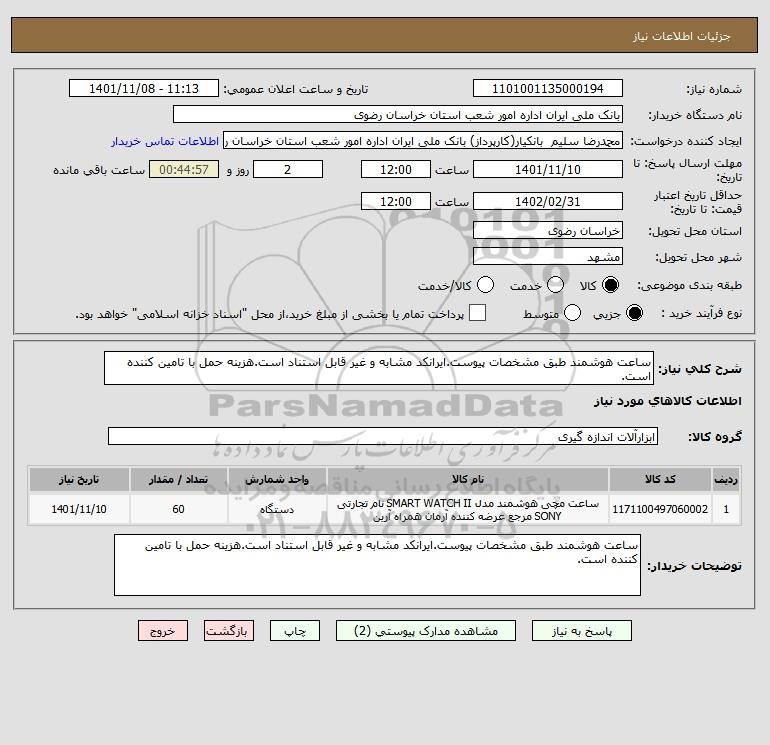The image size is (770, 745).
Task: Click the buyer notes text area
Action: tap(377, 565)
